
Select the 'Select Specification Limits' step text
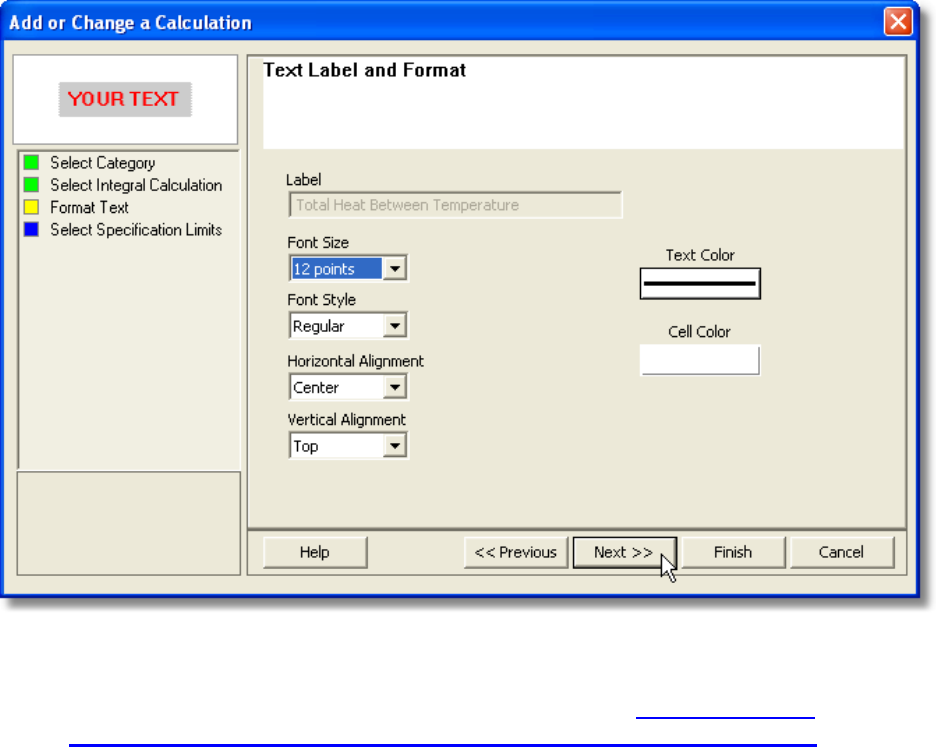click(136, 230)
